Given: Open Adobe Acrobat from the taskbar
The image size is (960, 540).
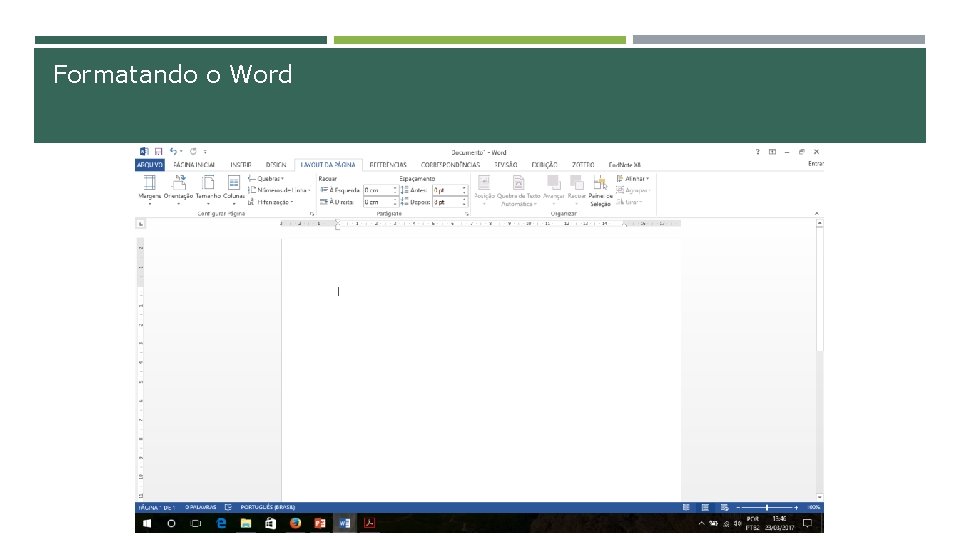Looking at the screenshot, I should [369, 523].
